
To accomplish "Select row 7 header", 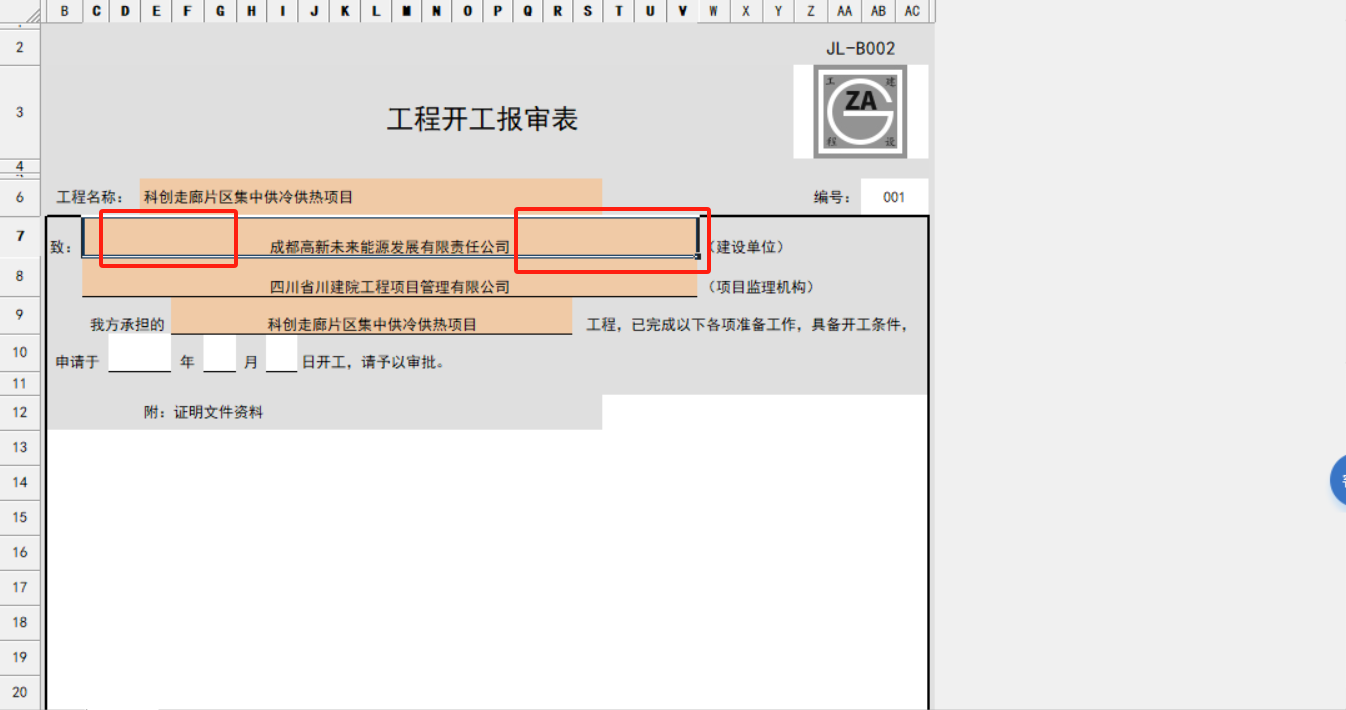I will tap(20, 236).
